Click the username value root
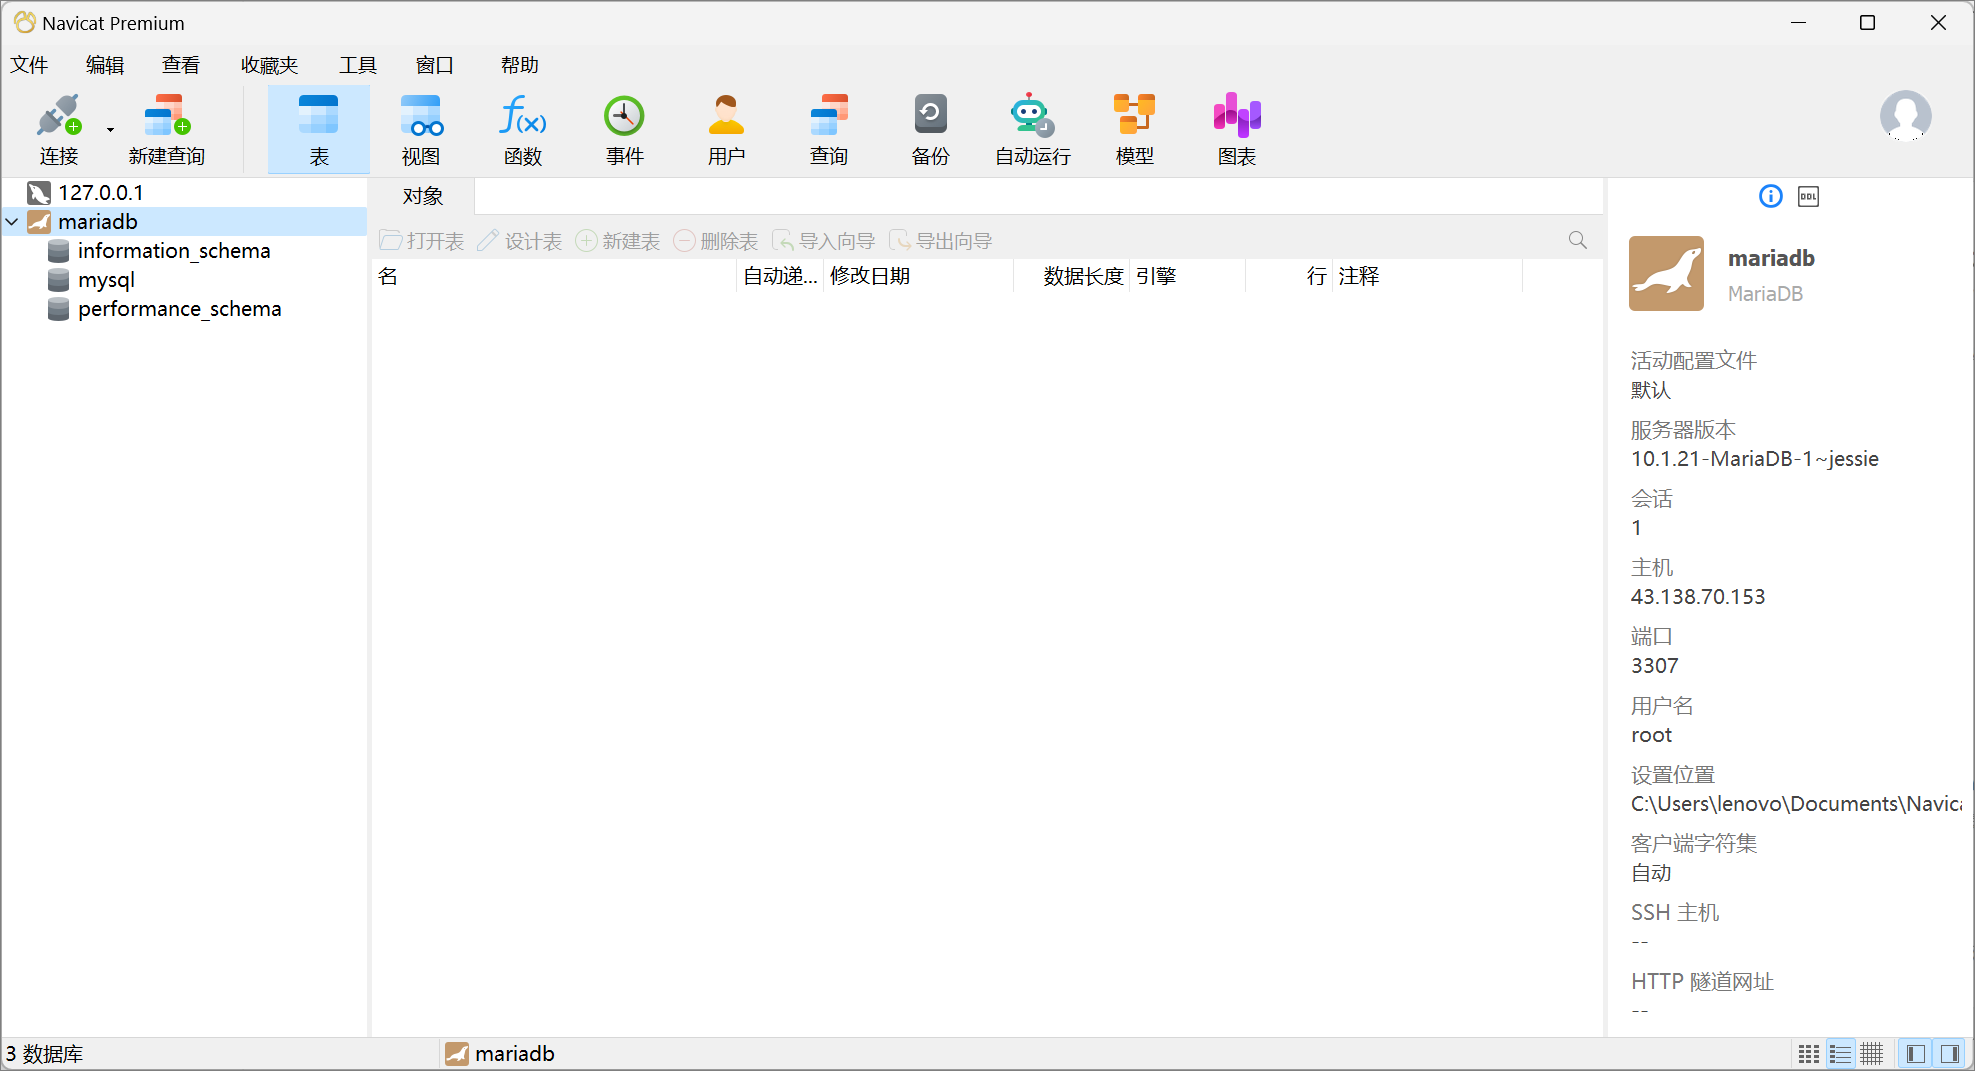This screenshot has width=1975, height=1071. (1652, 735)
